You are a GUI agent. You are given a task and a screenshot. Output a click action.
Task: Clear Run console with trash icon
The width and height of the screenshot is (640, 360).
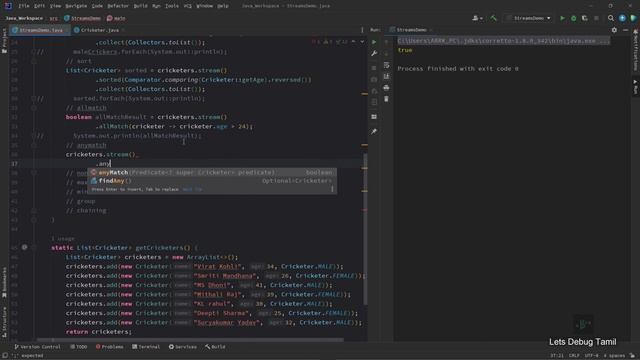[x=386, y=99]
